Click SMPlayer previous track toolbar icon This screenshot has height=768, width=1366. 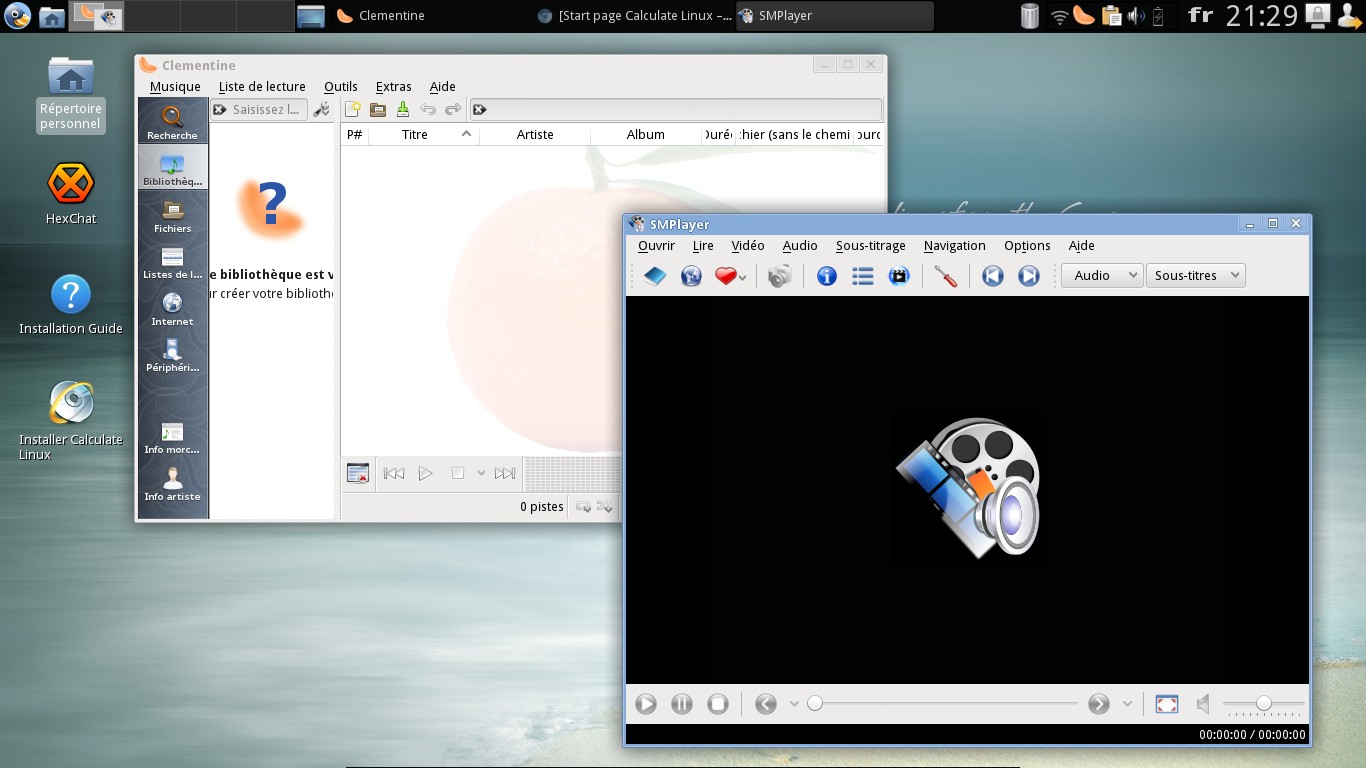992,276
